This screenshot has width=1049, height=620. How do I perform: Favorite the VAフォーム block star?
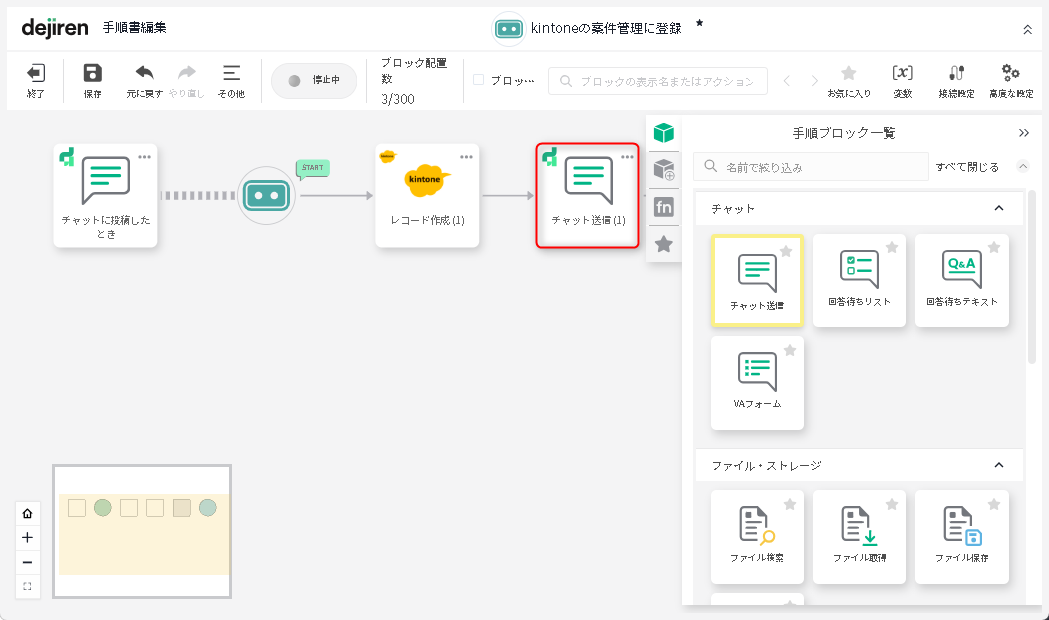tap(790, 350)
